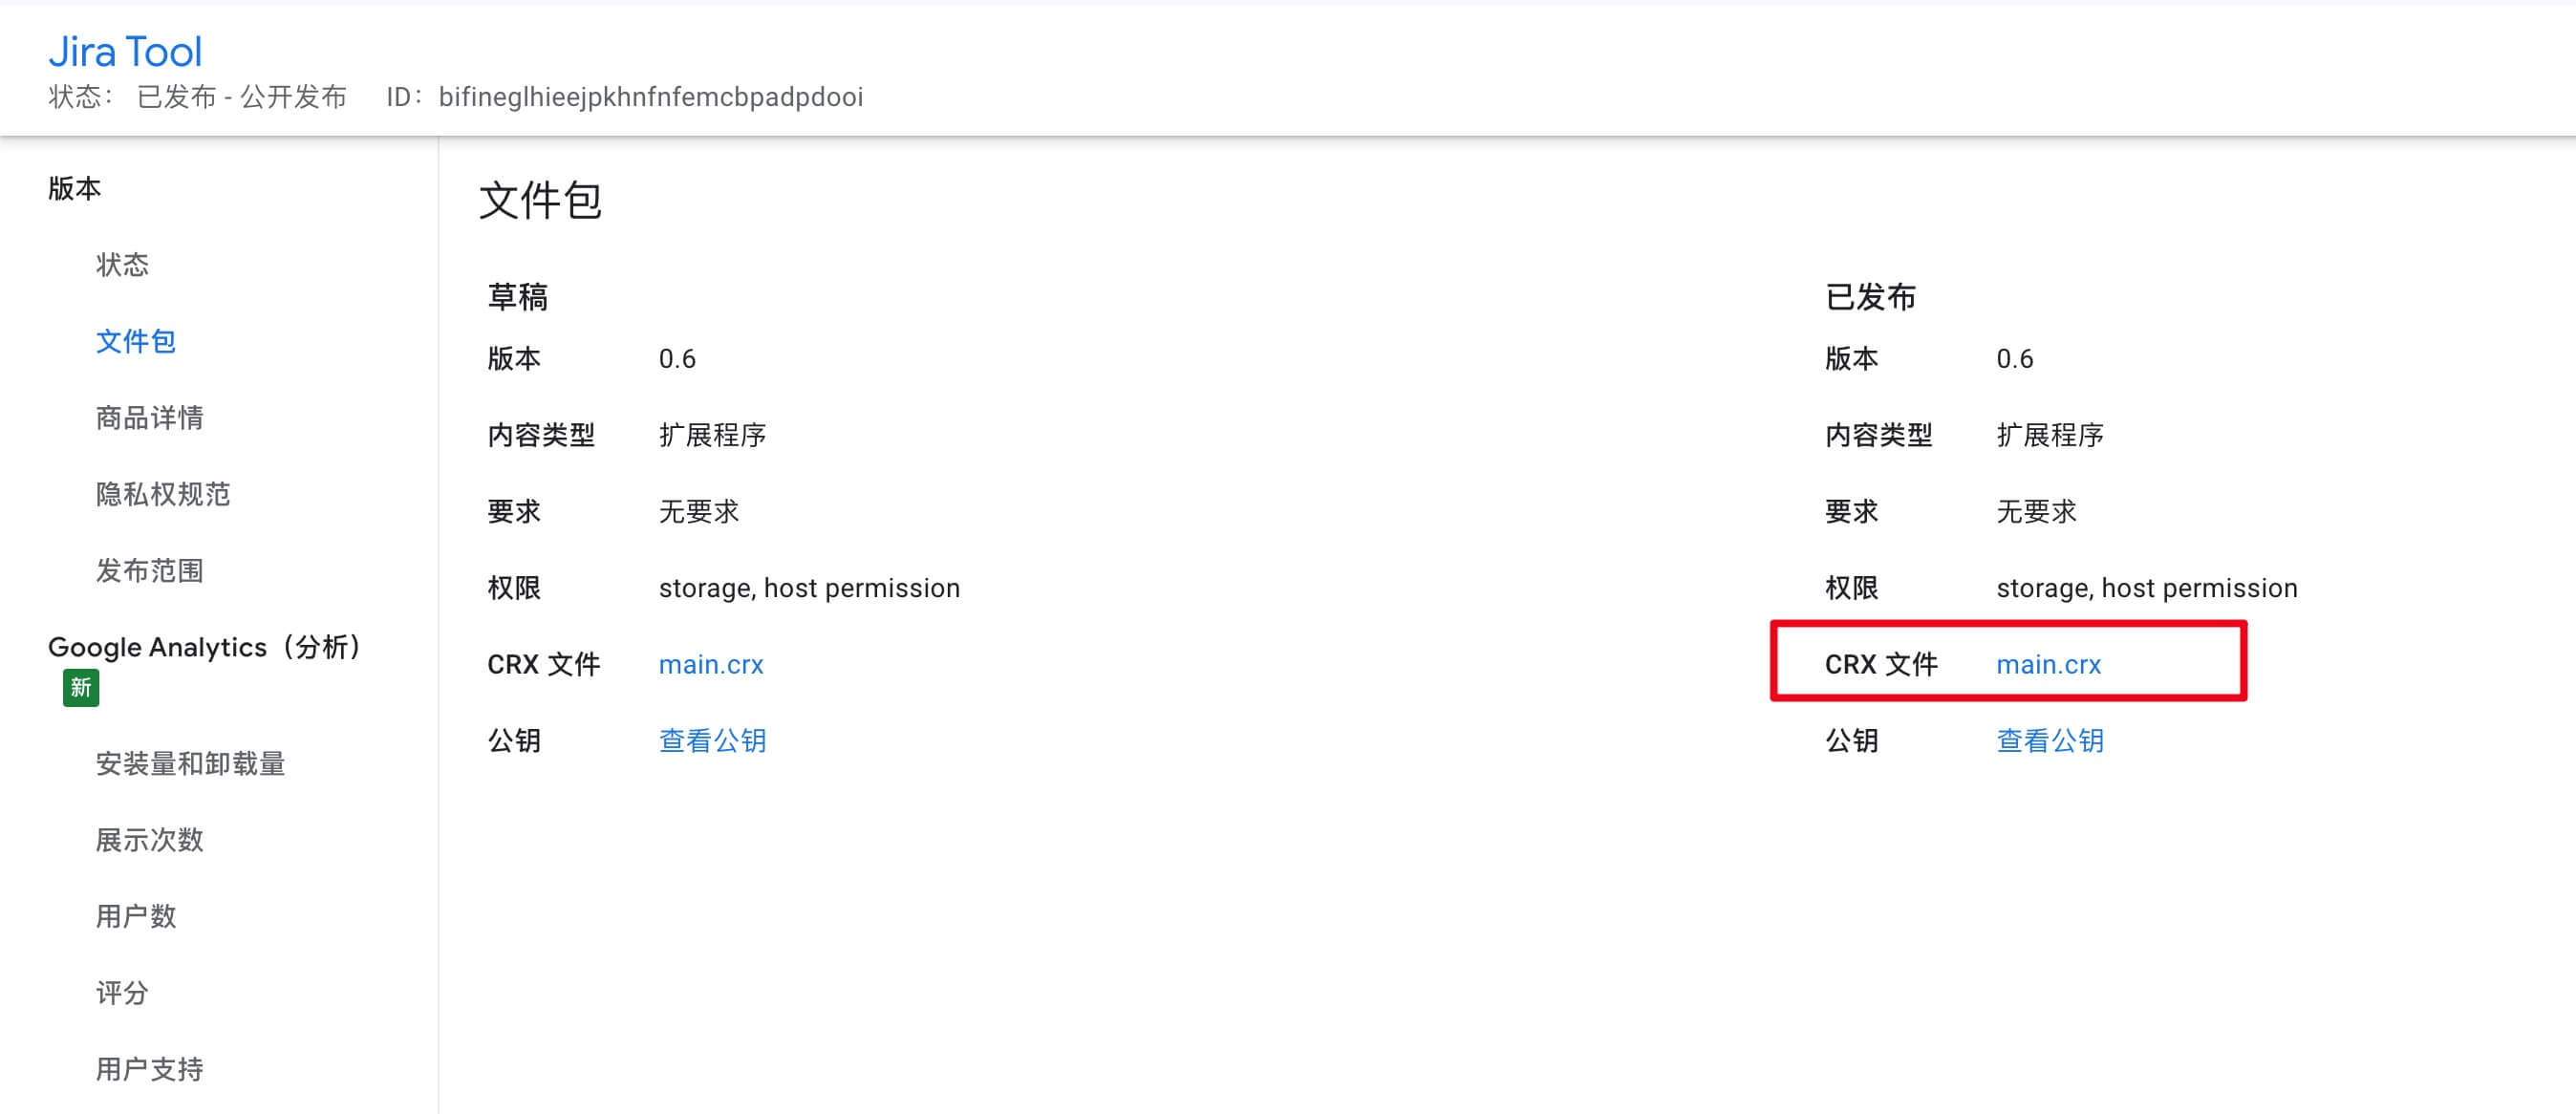2576x1114 pixels.
Task: View the draft public key 查看公钥
Action: [712, 740]
